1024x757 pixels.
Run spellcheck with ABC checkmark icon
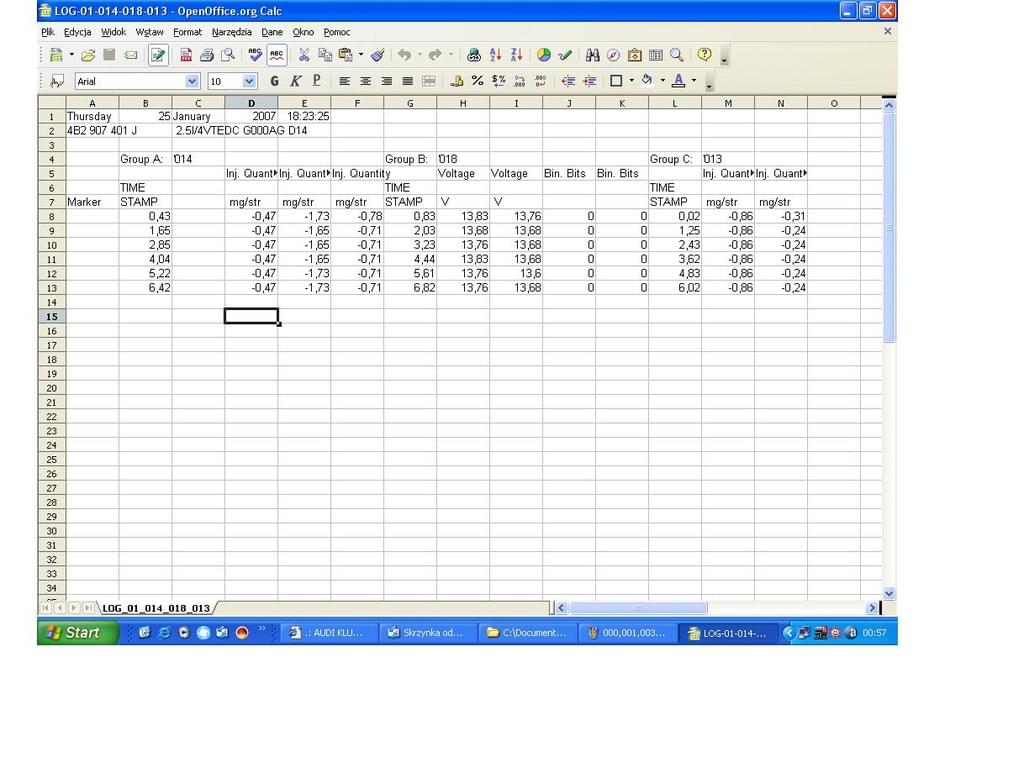point(255,55)
